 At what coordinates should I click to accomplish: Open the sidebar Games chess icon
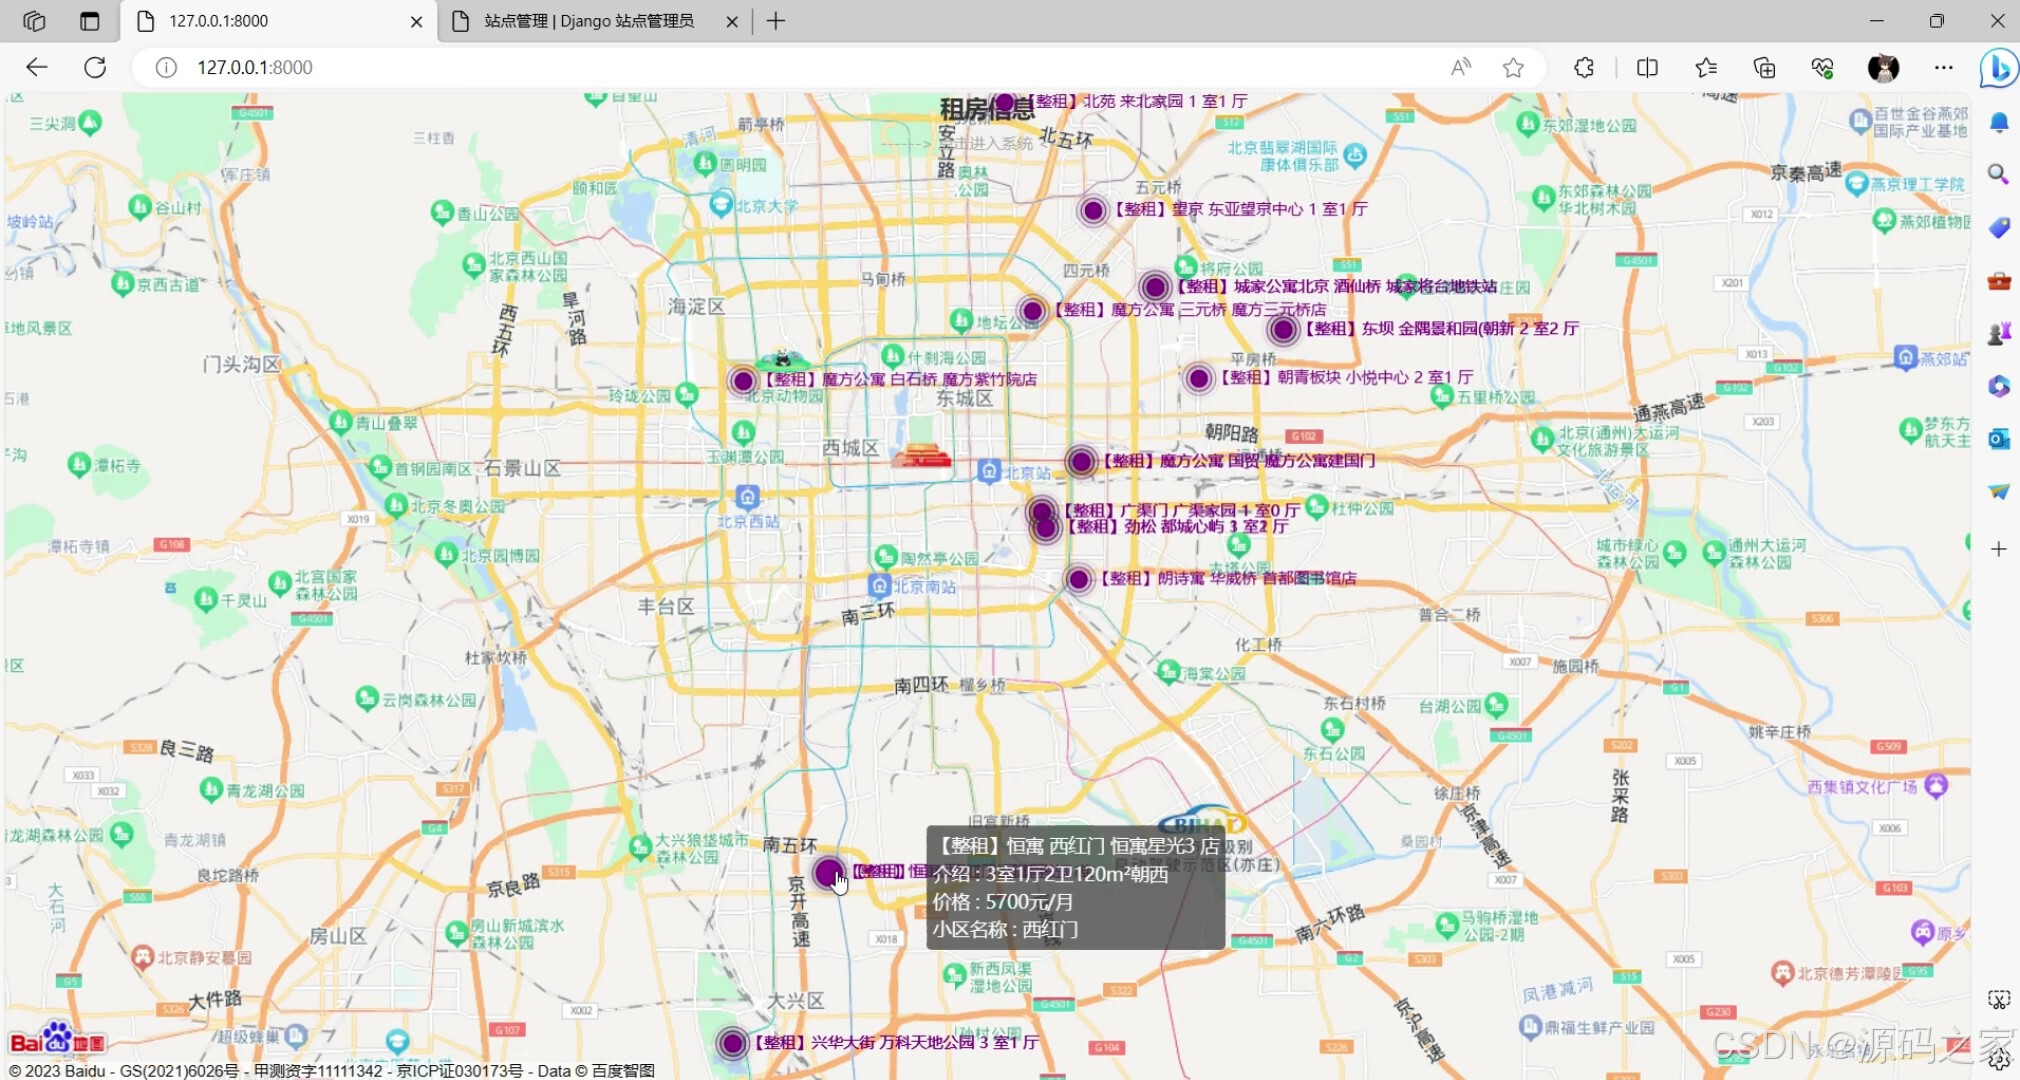[1999, 334]
